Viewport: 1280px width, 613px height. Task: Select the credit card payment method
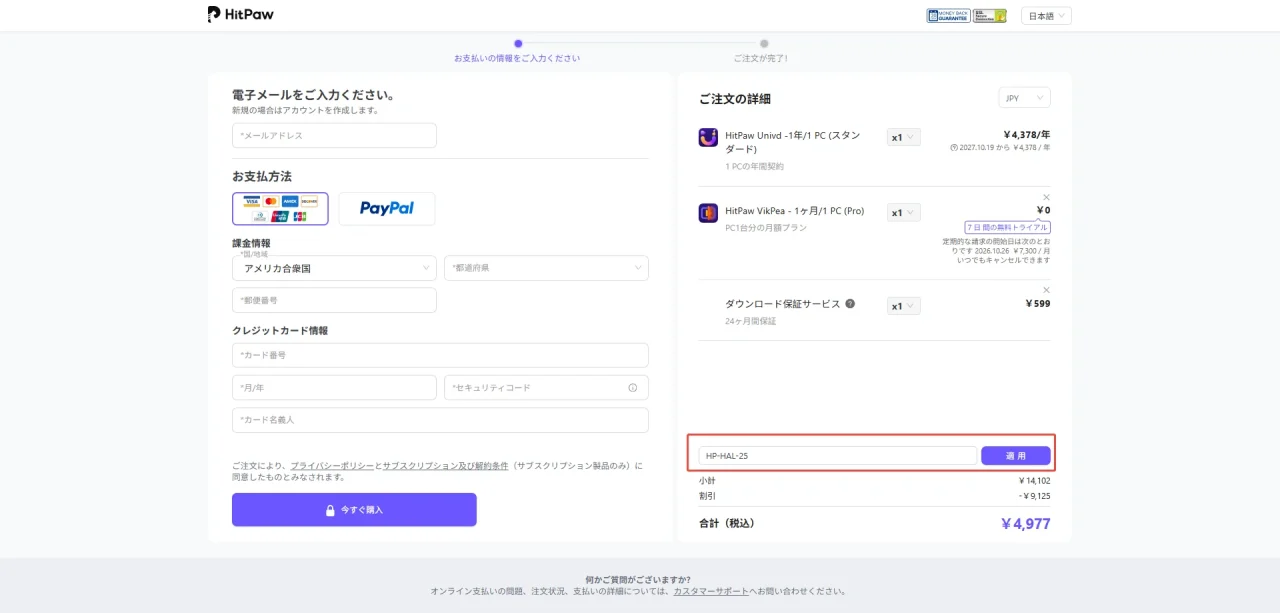pyautogui.click(x=280, y=209)
